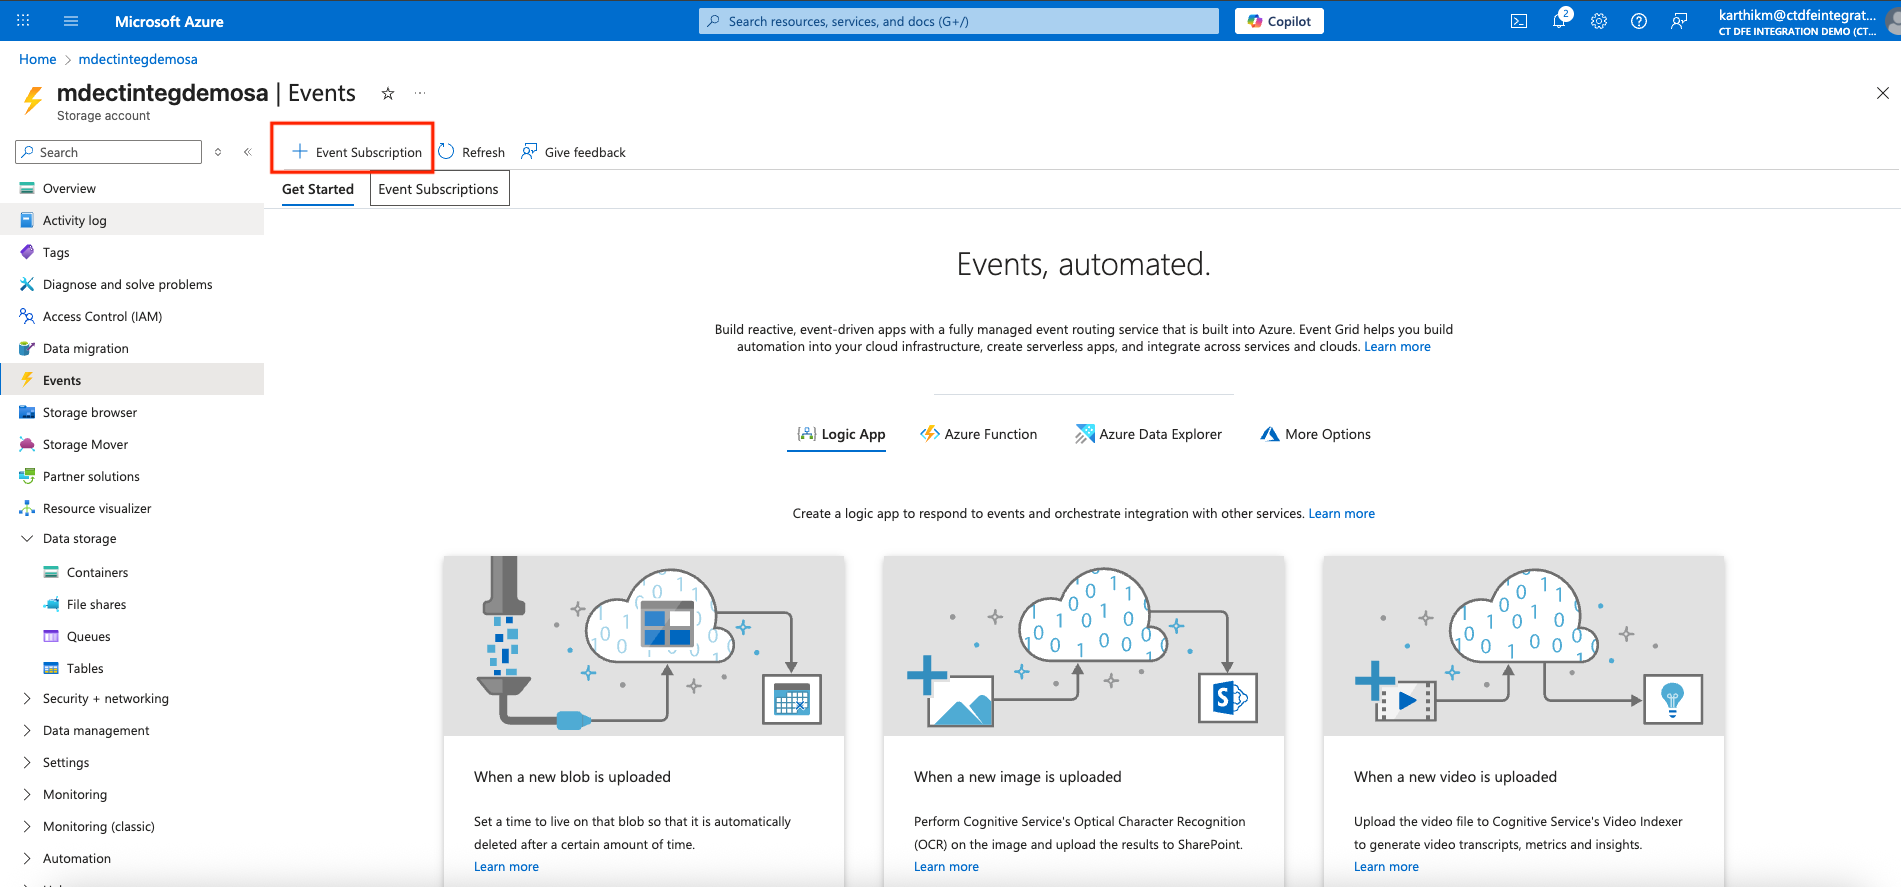Viewport: 1901px width, 887px height.
Task: Expand Security + networking section
Action: tap(27, 699)
